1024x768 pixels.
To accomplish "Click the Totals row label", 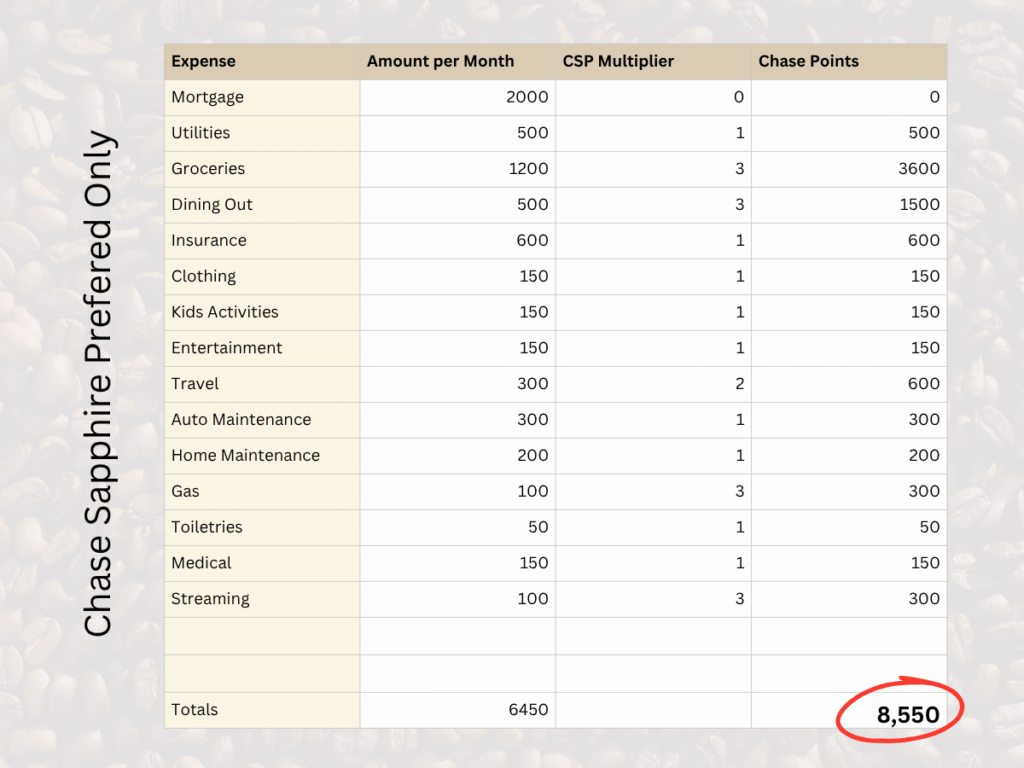I will tap(194, 710).
